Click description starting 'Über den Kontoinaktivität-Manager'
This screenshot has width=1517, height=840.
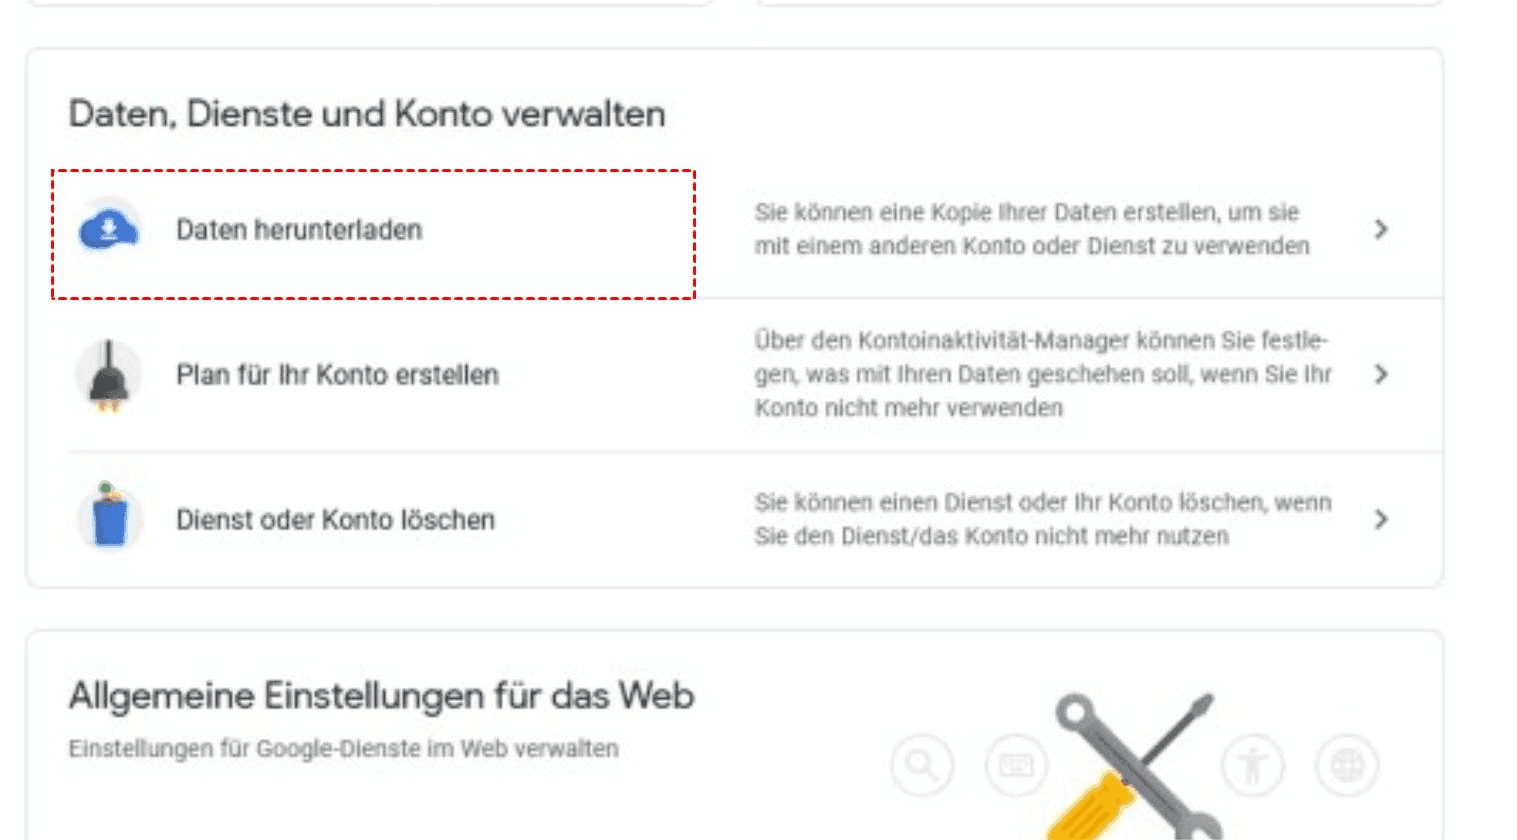pos(1043,374)
